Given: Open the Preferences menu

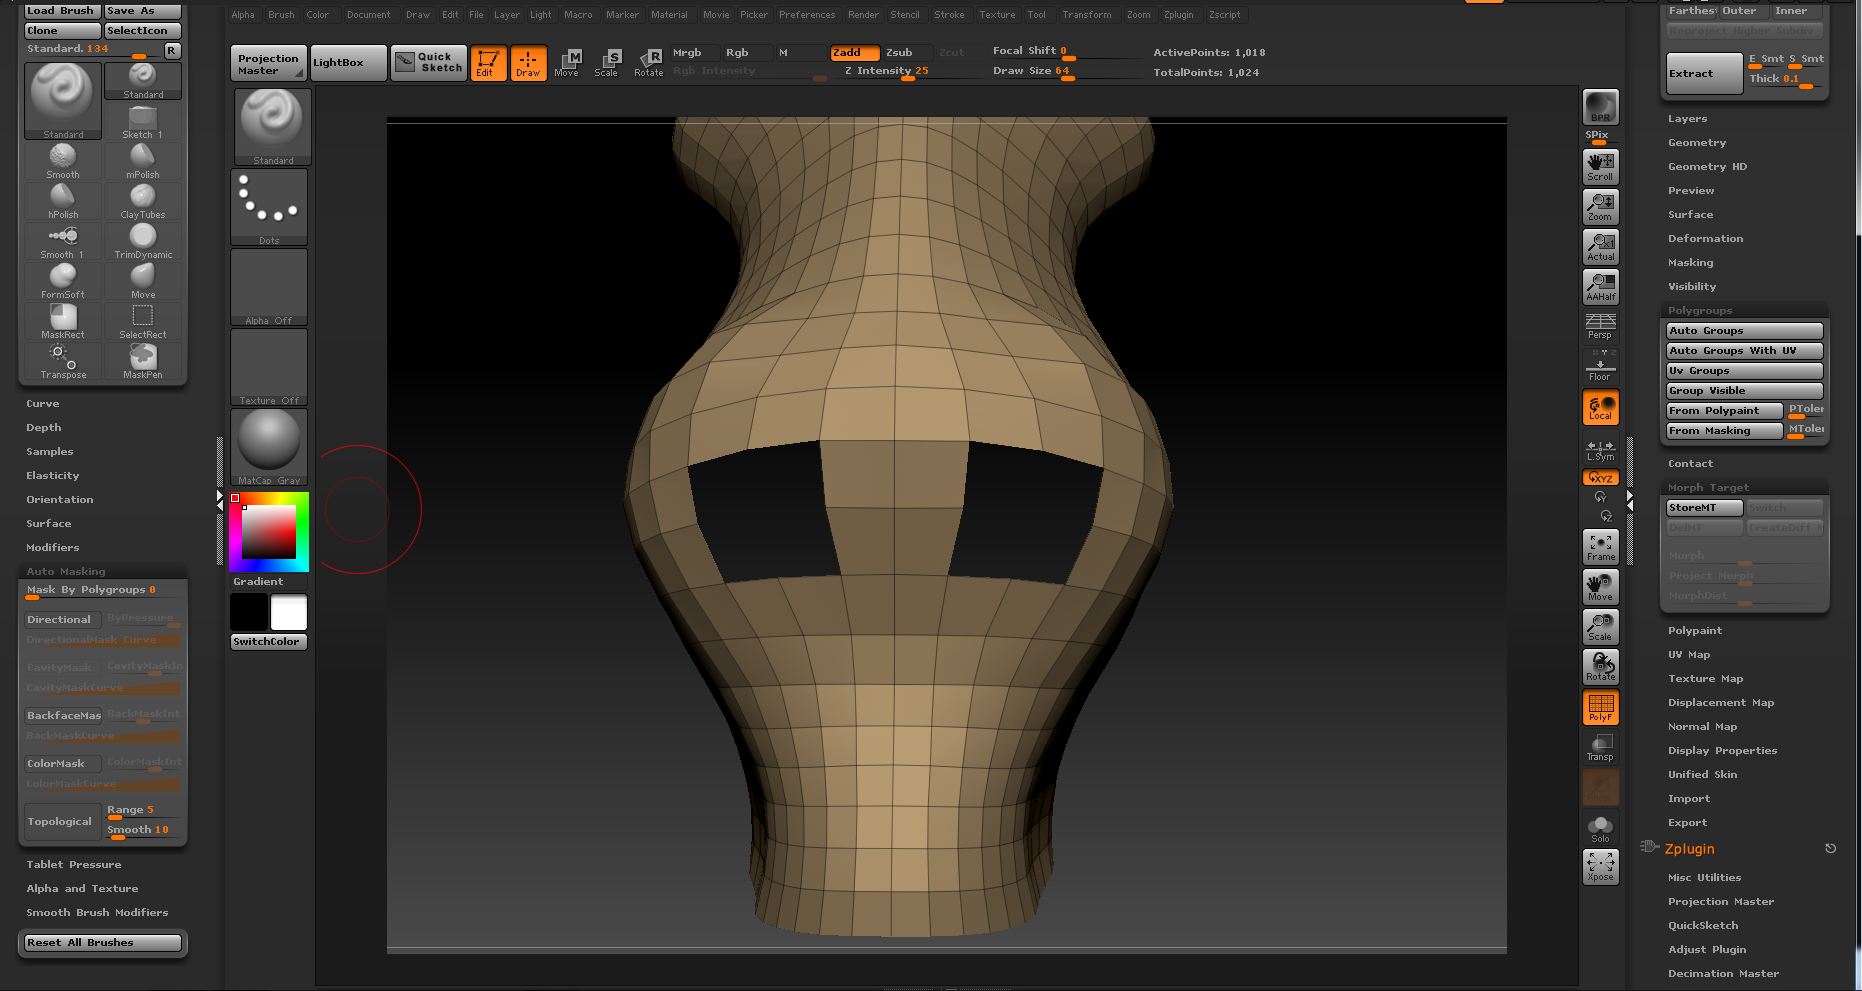Looking at the screenshot, I should [x=807, y=14].
